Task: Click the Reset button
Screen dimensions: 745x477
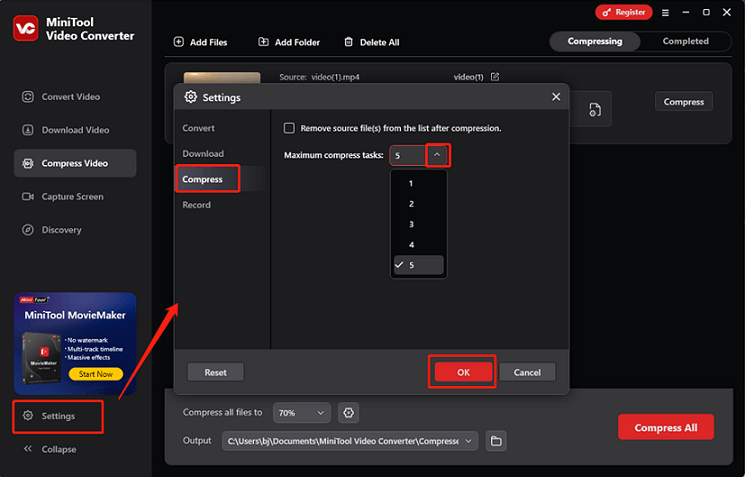Action: pyautogui.click(x=216, y=372)
